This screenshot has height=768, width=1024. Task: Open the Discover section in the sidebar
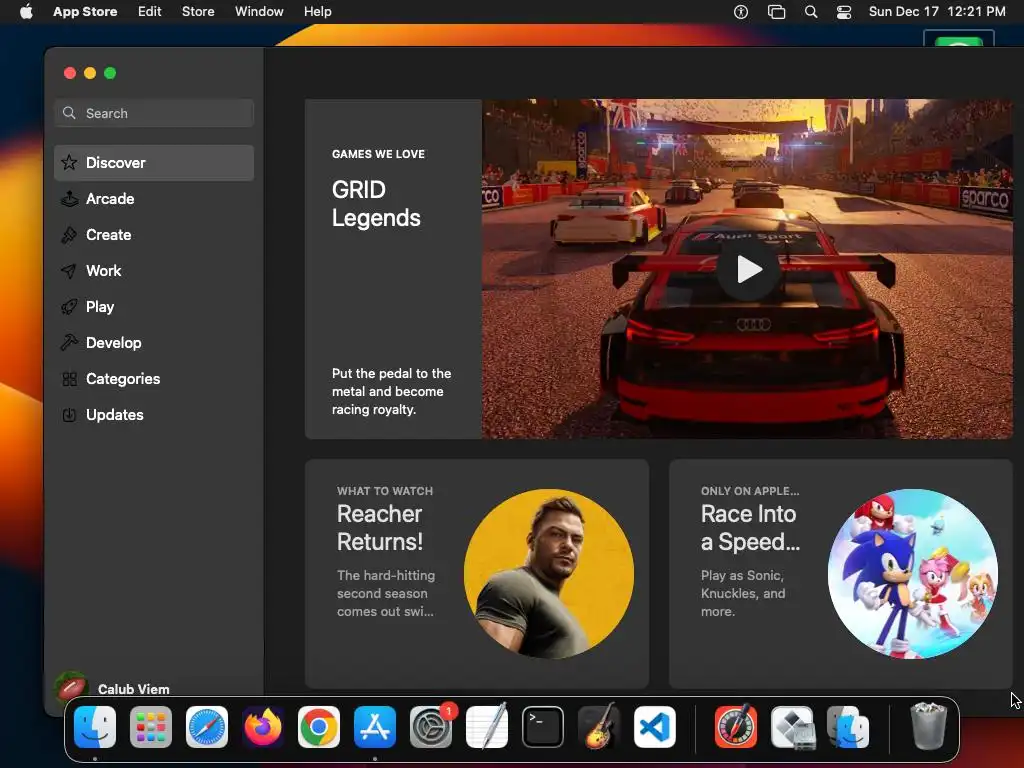(x=154, y=163)
